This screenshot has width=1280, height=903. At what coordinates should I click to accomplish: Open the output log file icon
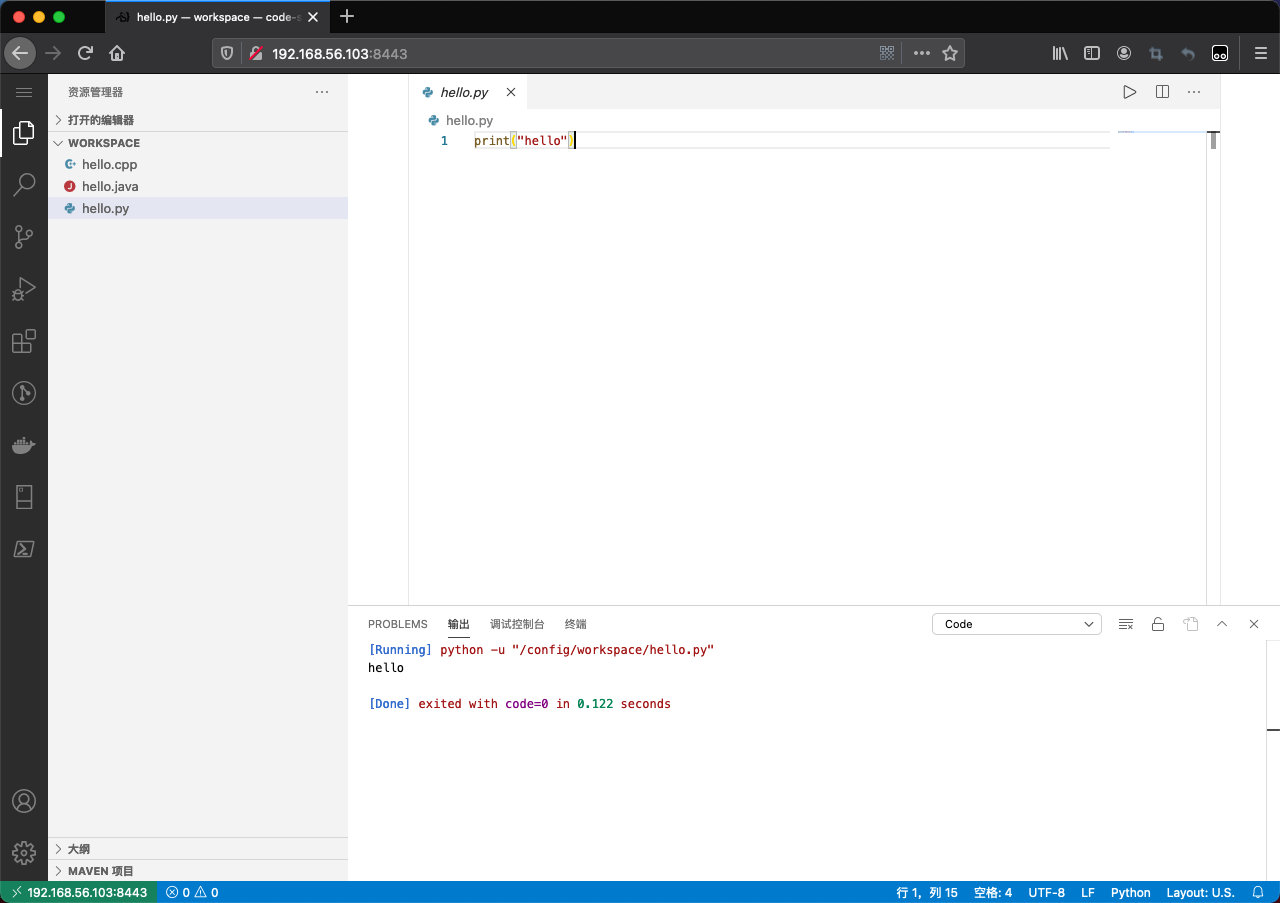(1190, 624)
